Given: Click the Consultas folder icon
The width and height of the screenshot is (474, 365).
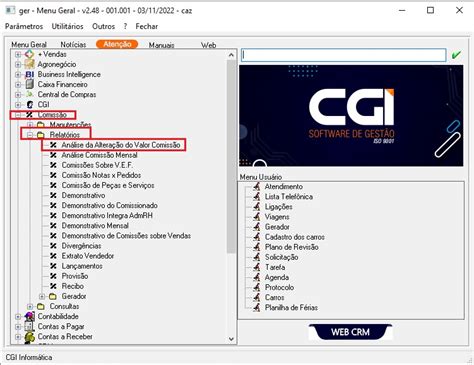Looking at the screenshot, I should tap(41, 306).
